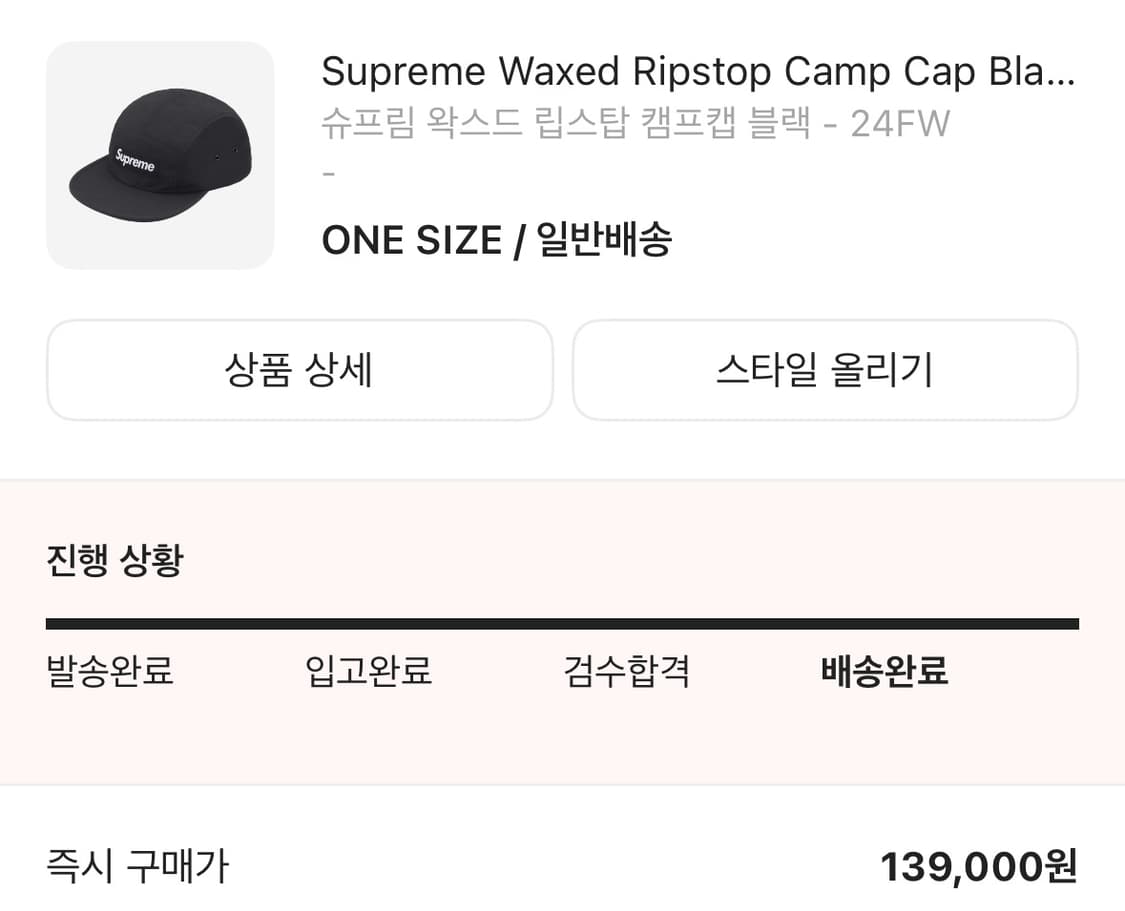Click the 일반배송 delivery type label
The height and width of the screenshot is (911, 1125).
click(x=604, y=240)
